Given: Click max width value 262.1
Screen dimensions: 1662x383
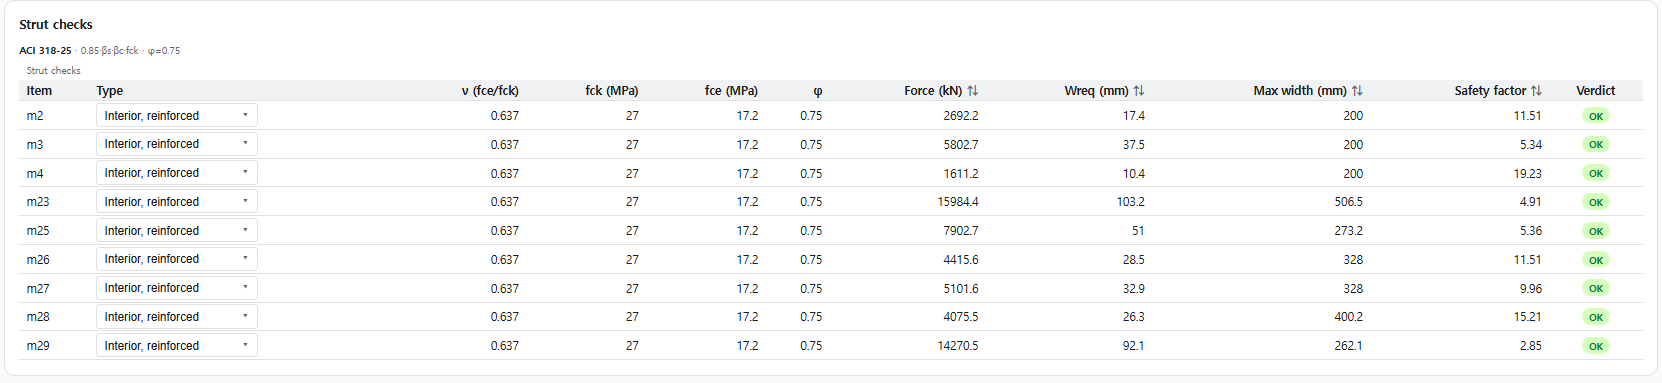Looking at the screenshot, I should pyautogui.click(x=1349, y=346).
